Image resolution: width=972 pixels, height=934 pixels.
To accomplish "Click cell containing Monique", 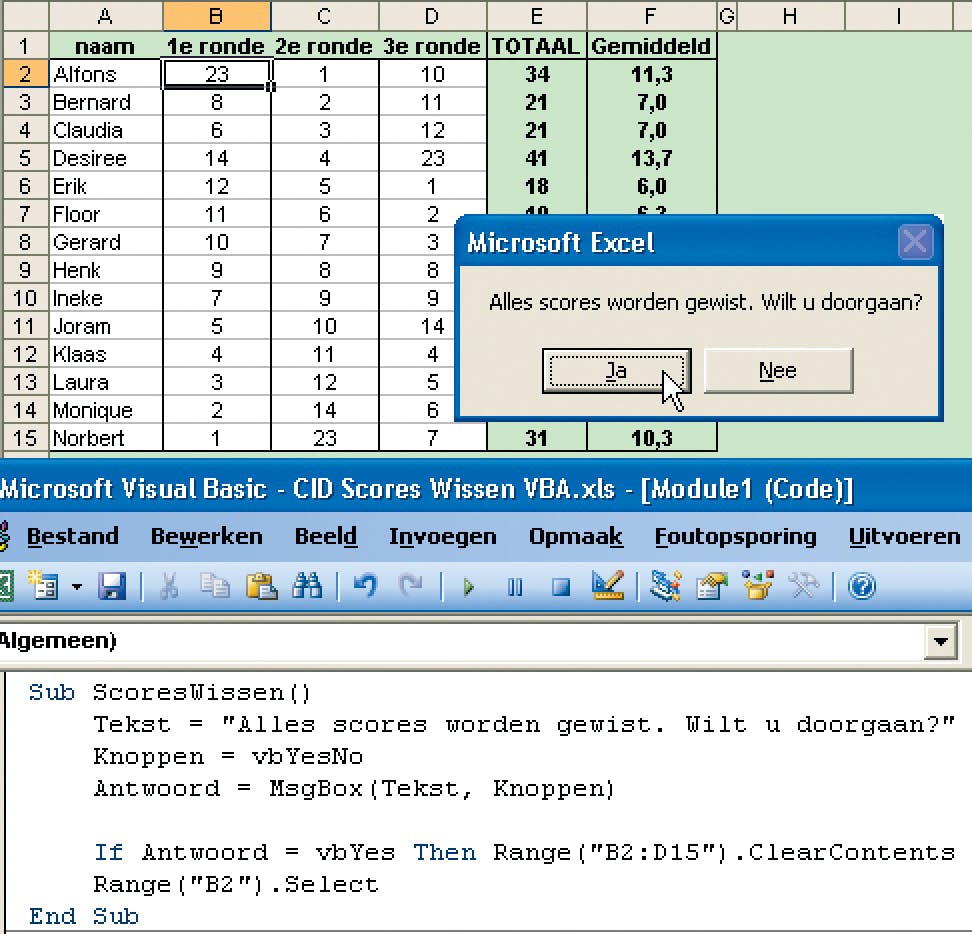I will point(105,410).
